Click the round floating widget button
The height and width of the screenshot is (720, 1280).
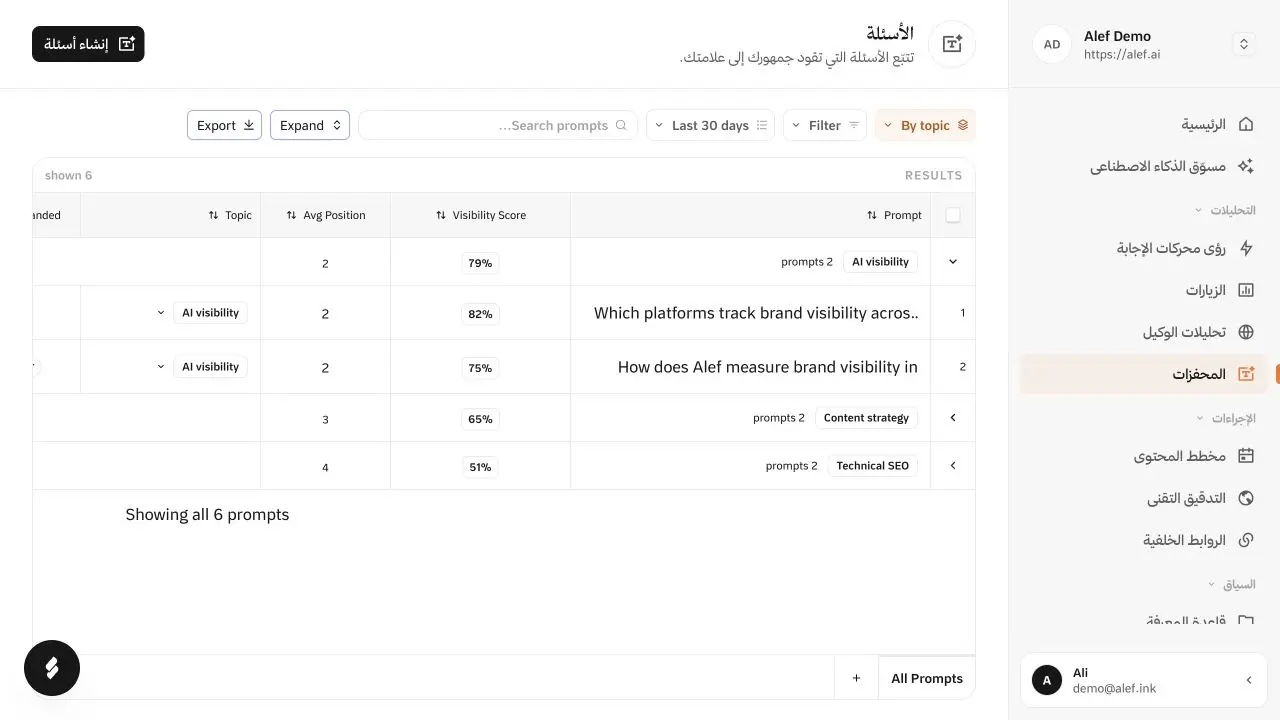(52, 668)
